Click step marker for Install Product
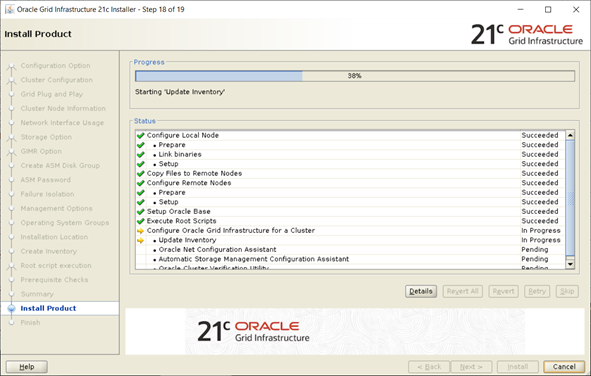The width and height of the screenshot is (591, 376). coord(11,309)
